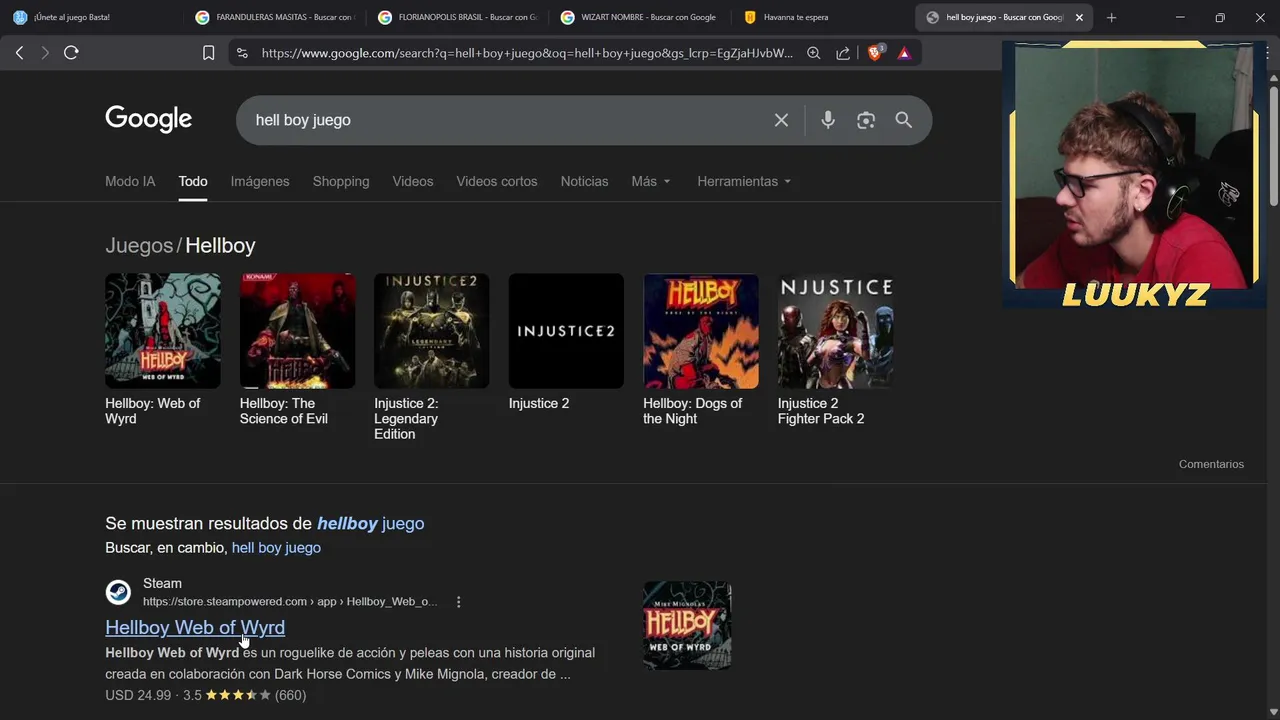The height and width of the screenshot is (720, 1280).
Task: Switch to the '¡Únete al juego Basta!' tab
Action: 90,17
